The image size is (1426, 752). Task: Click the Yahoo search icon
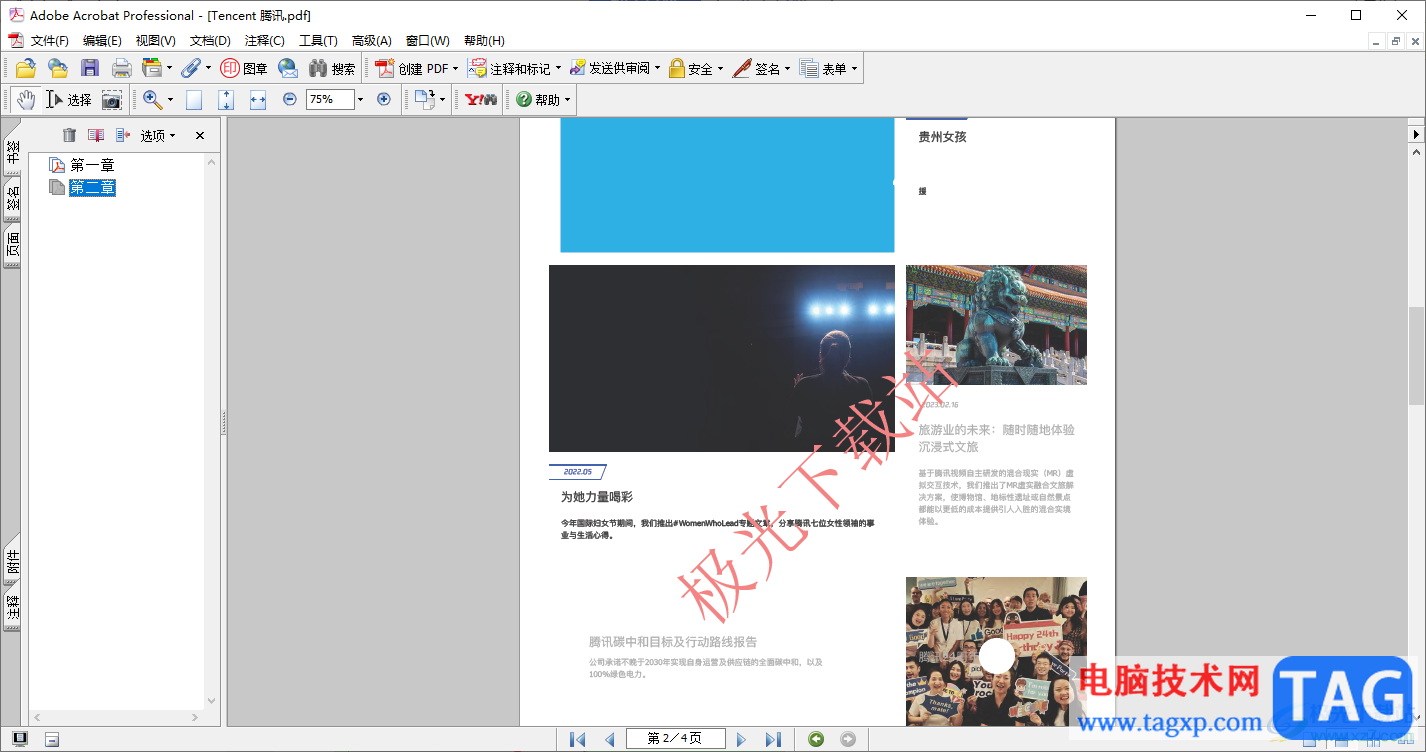coord(481,99)
